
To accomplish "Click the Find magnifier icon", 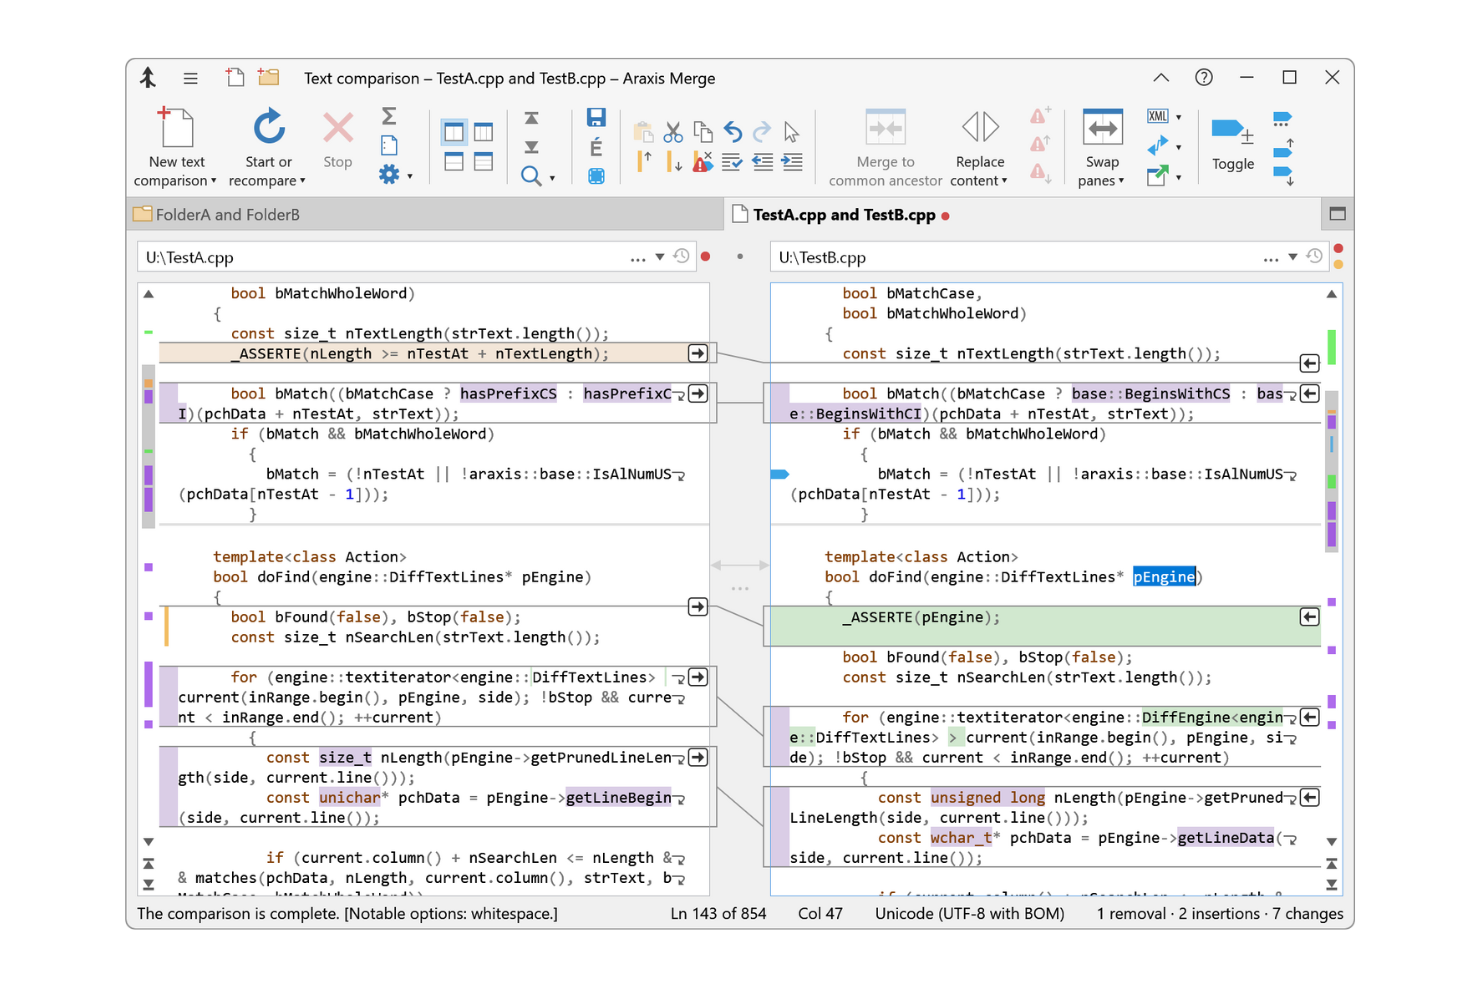I will coord(531,176).
